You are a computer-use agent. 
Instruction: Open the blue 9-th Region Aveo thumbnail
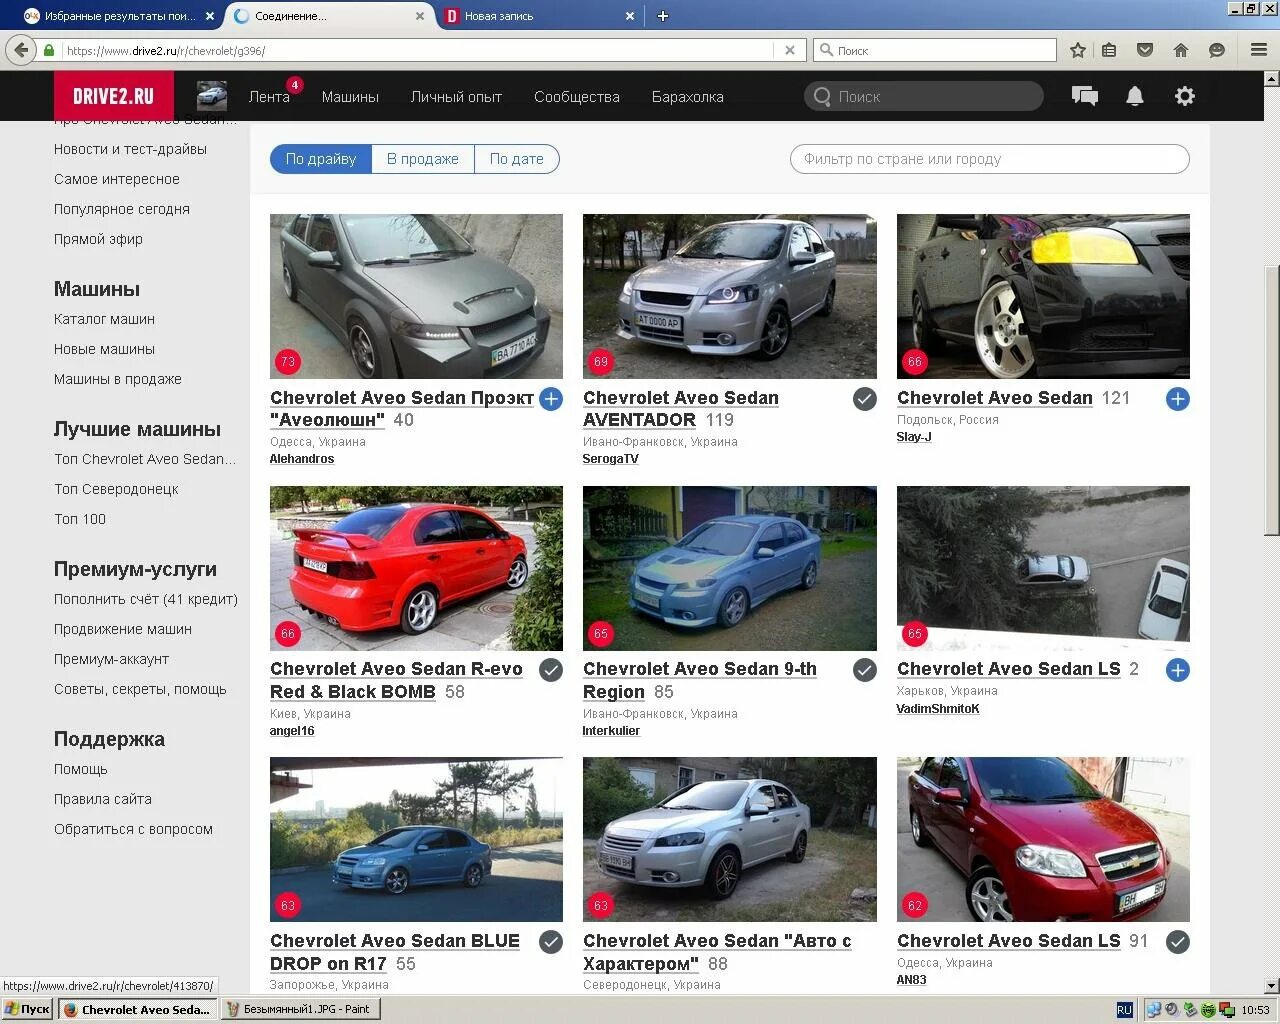tap(730, 568)
